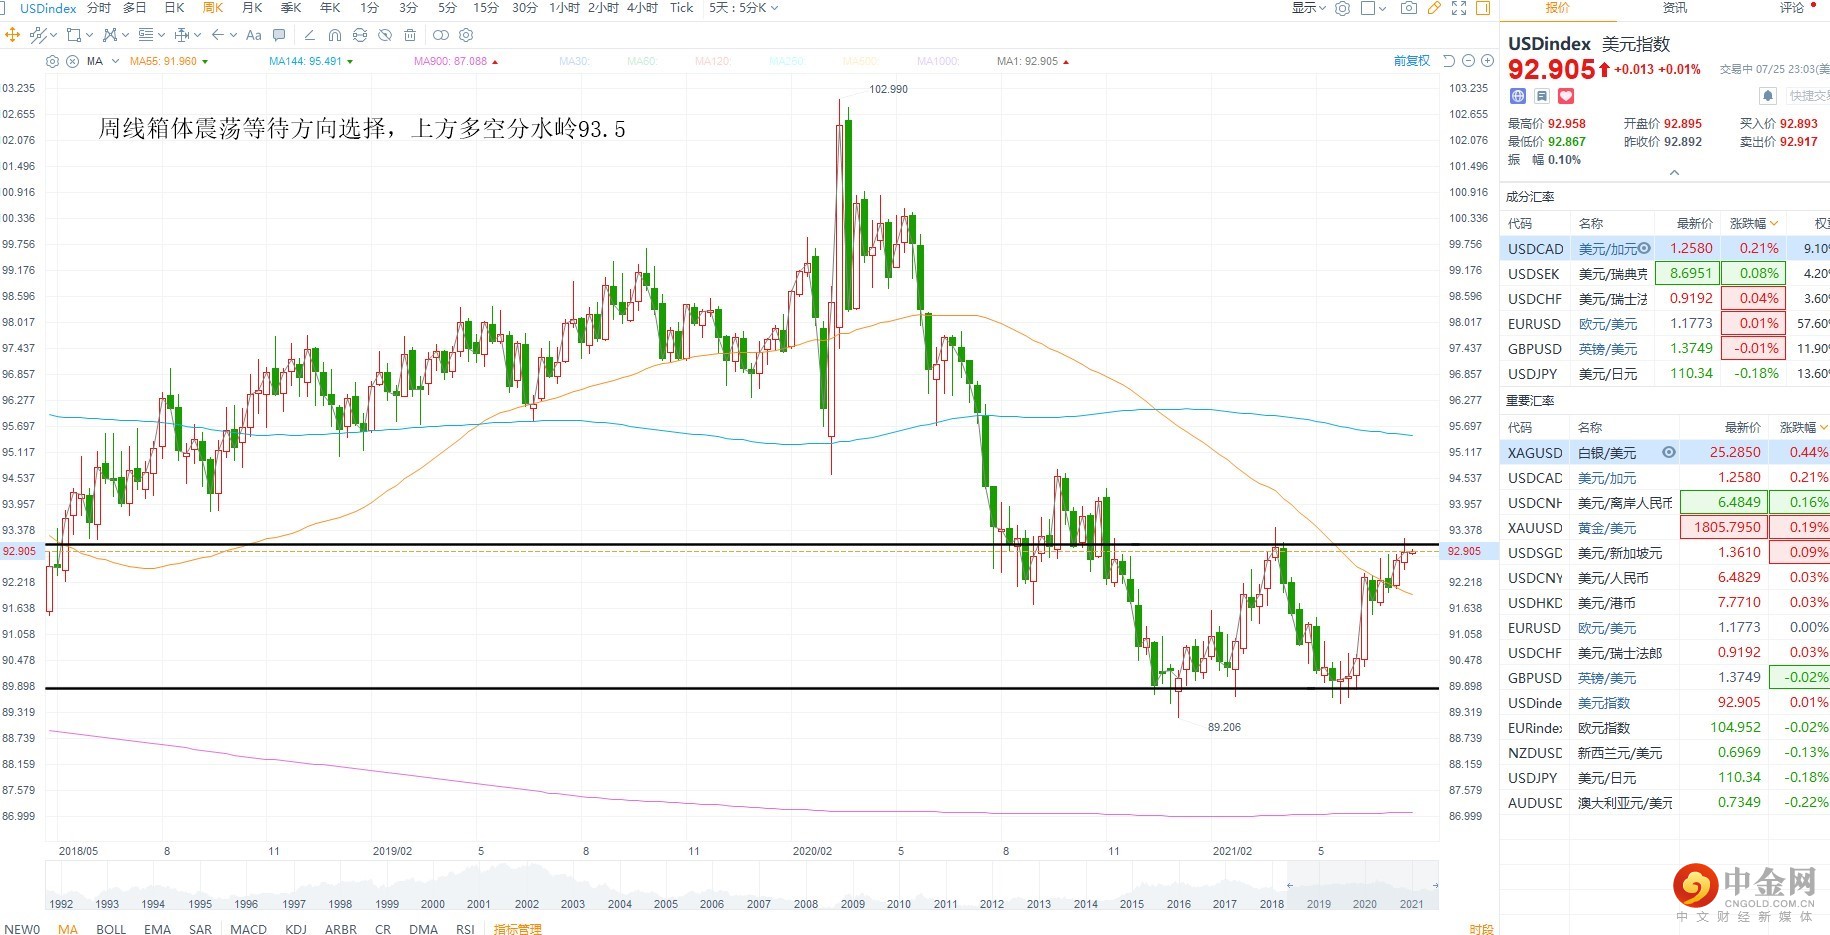Toggle the red heart favorite icon
Screen dimensions: 1830x935
pos(1566,96)
